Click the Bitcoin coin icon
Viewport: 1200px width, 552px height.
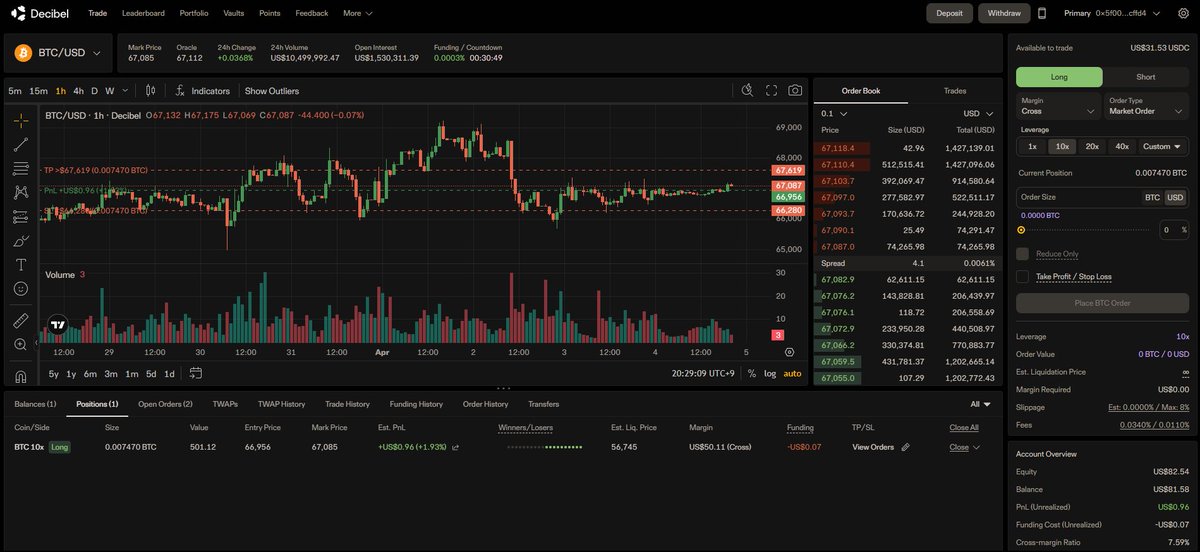pos(22,52)
